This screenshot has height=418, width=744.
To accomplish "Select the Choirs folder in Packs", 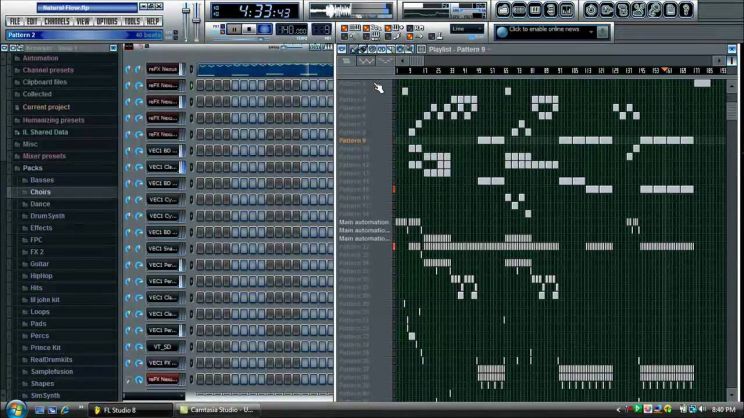I will point(40,192).
